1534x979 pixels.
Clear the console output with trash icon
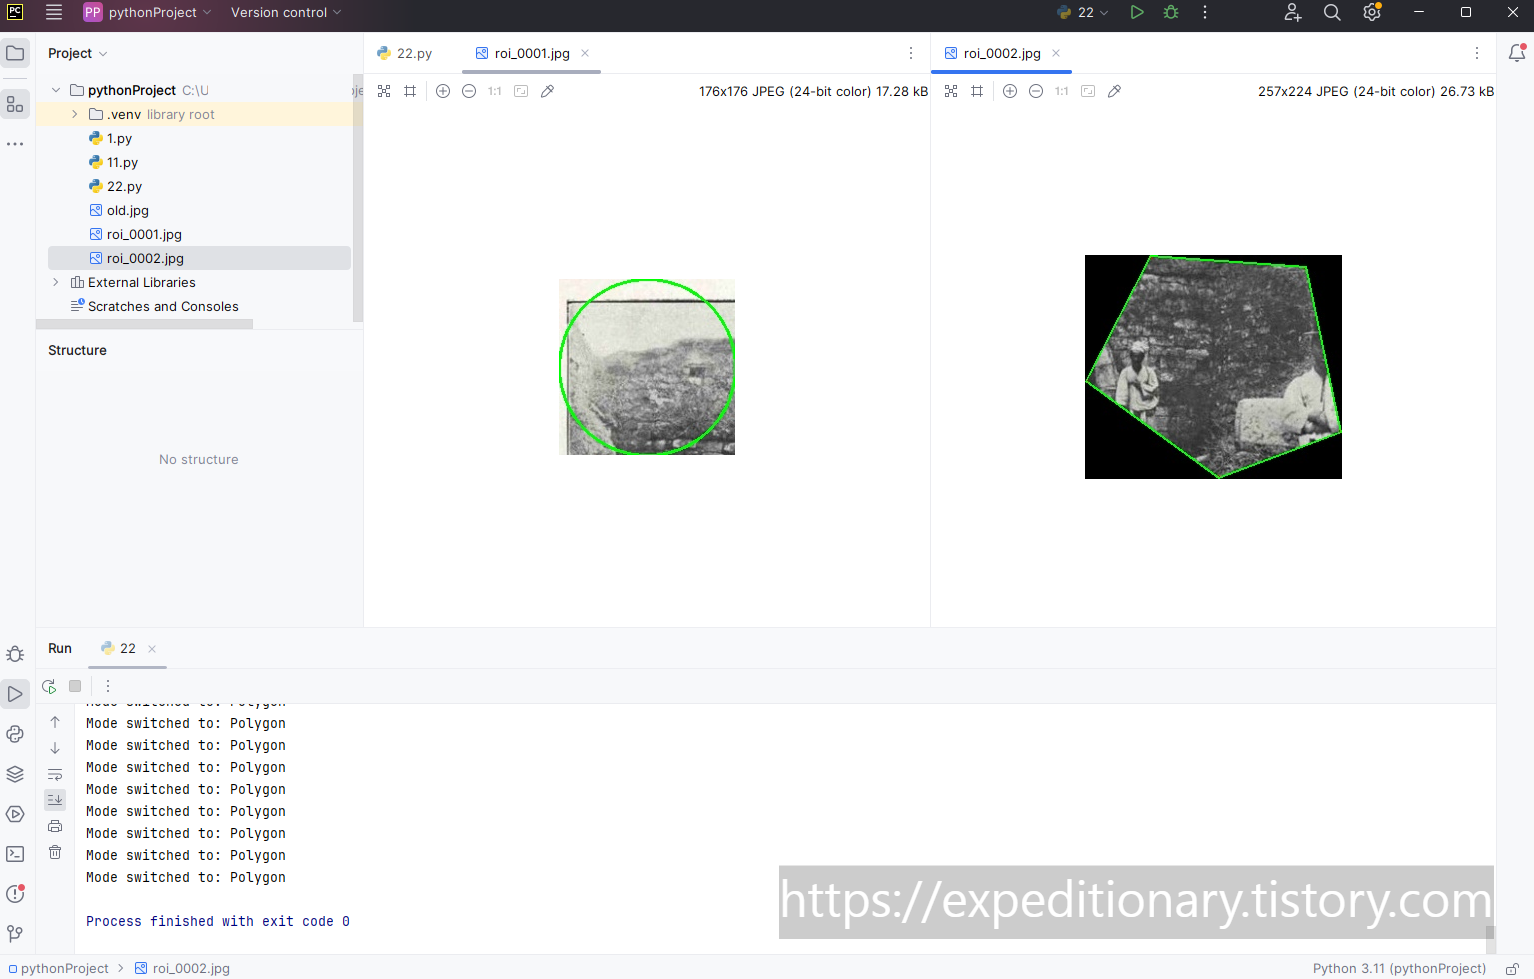55,852
